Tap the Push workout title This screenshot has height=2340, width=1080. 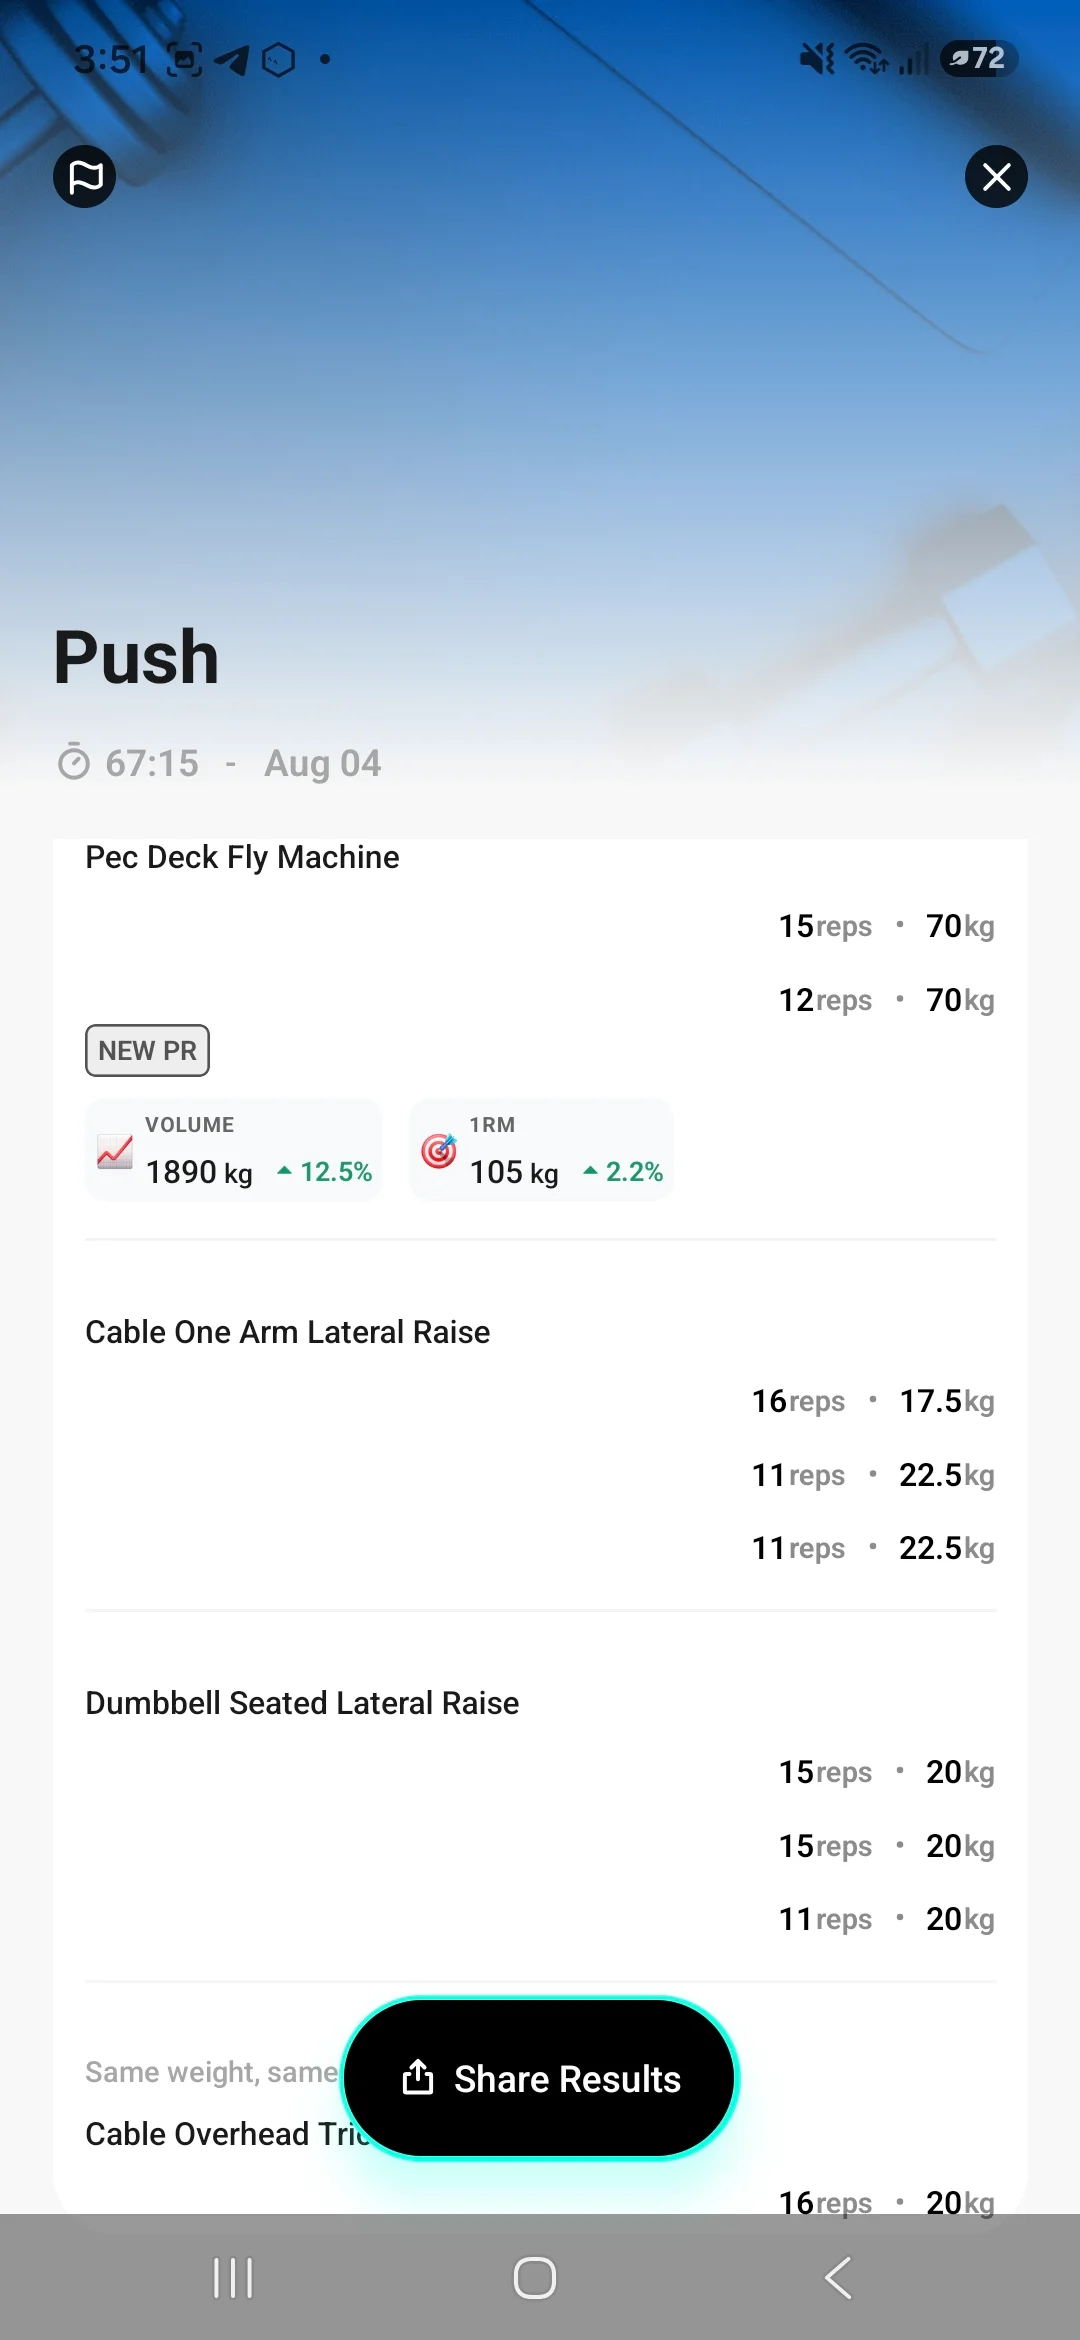coord(136,658)
